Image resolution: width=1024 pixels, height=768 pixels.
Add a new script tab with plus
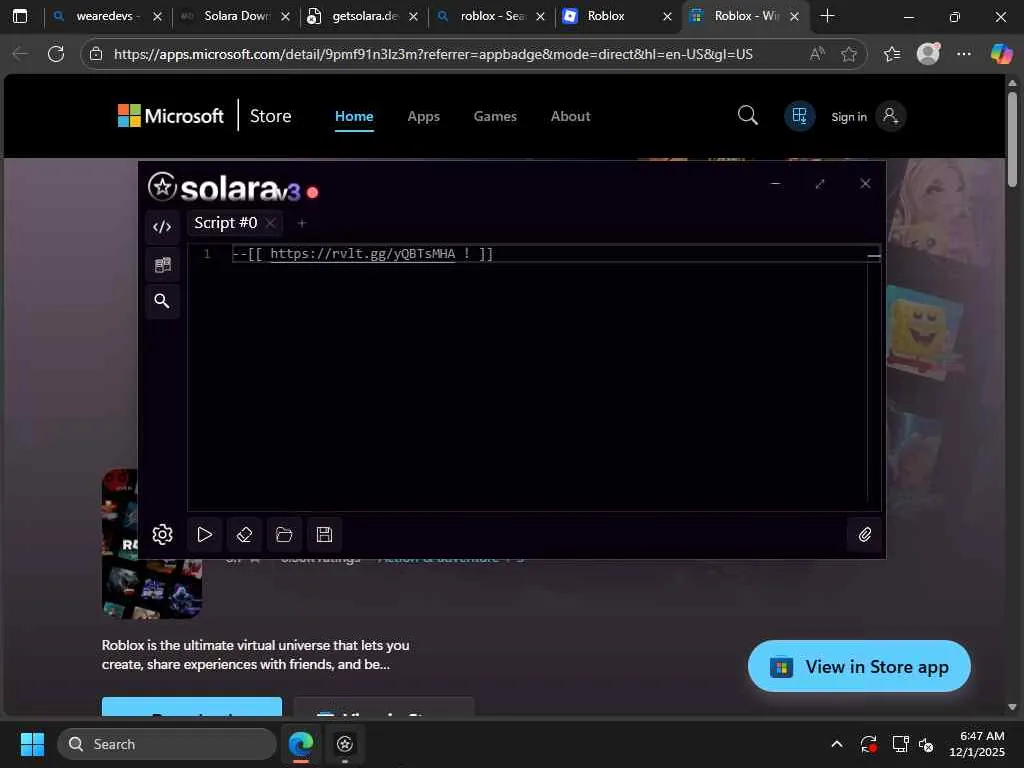(x=302, y=223)
